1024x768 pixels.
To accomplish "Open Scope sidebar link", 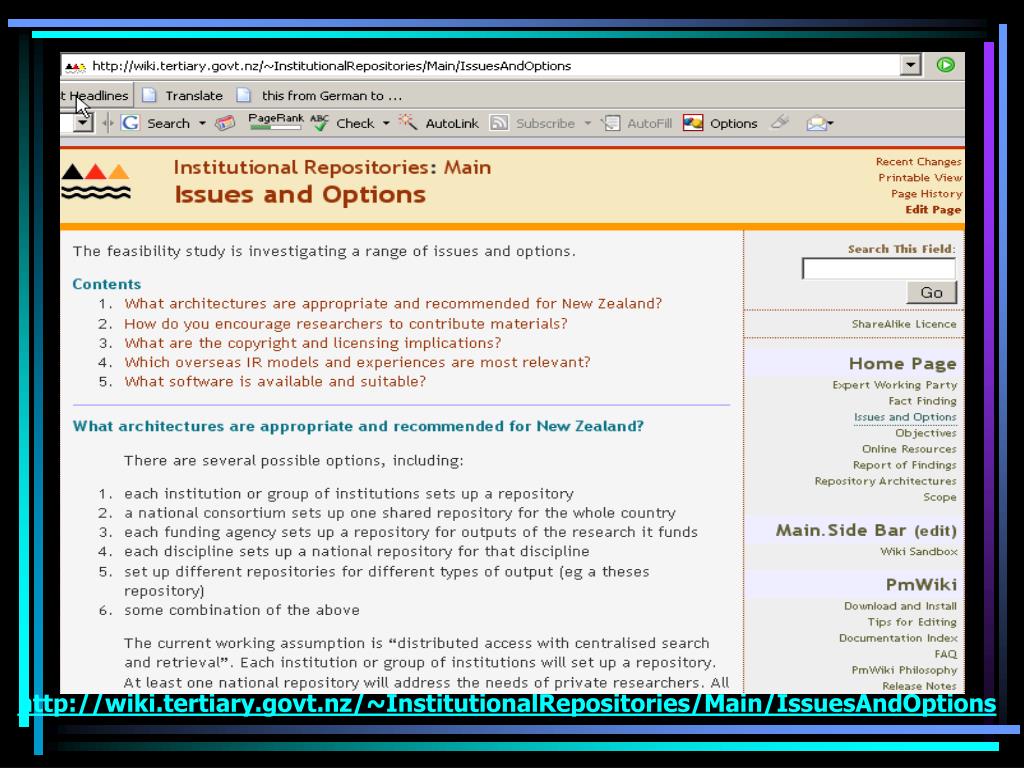I will pyautogui.click(x=940, y=497).
